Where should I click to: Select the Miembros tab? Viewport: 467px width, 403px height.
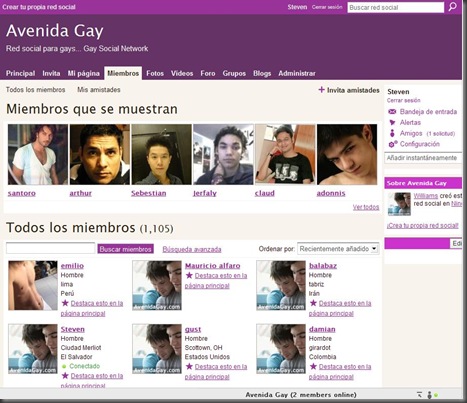pyautogui.click(x=123, y=73)
